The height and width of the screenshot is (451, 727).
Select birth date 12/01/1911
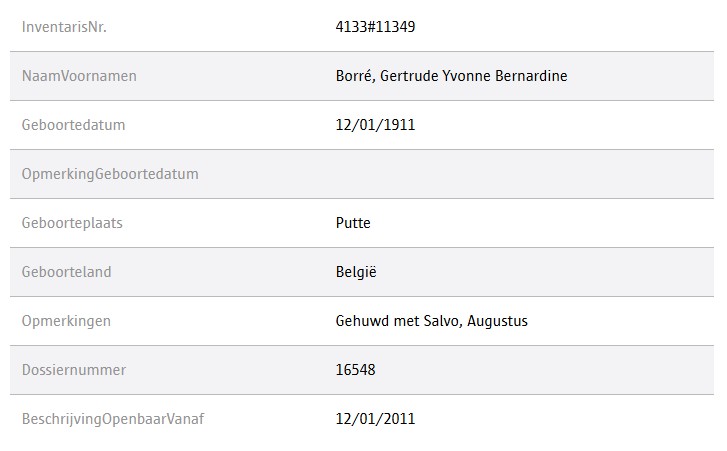click(x=375, y=125)
